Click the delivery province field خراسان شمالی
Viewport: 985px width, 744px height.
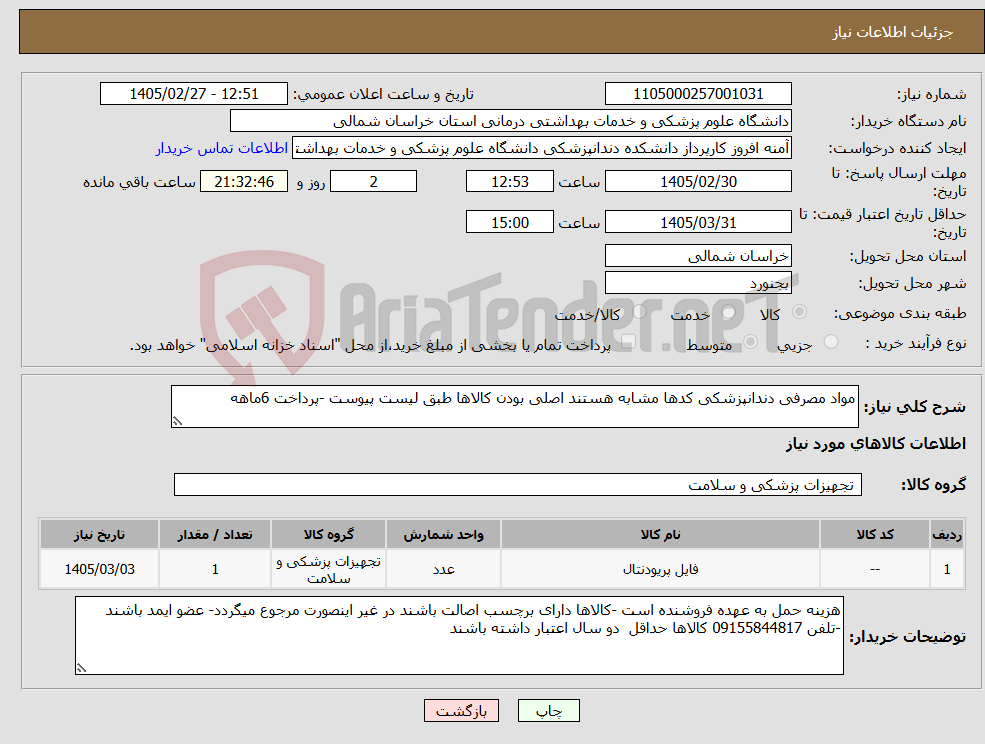click(x=698, y=256)
